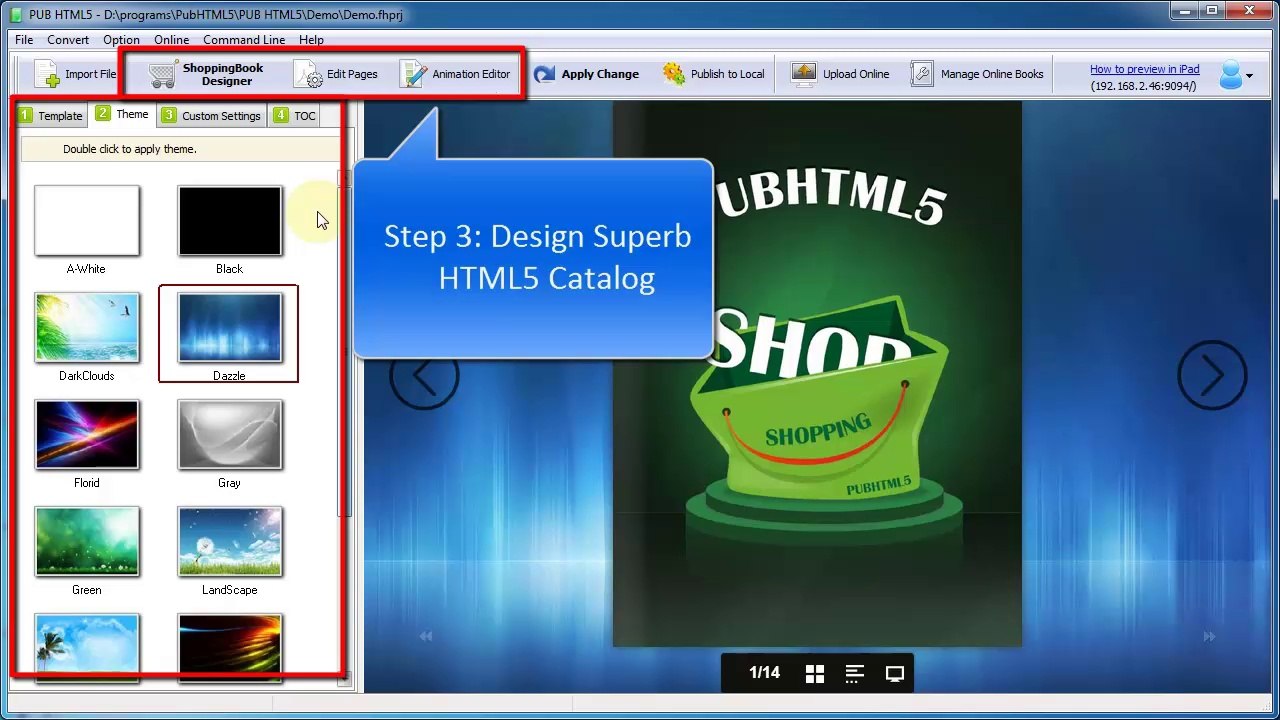Launch the Animation Editor
This screenshot has width=1280, height=720.
click(x=456, y=74)
